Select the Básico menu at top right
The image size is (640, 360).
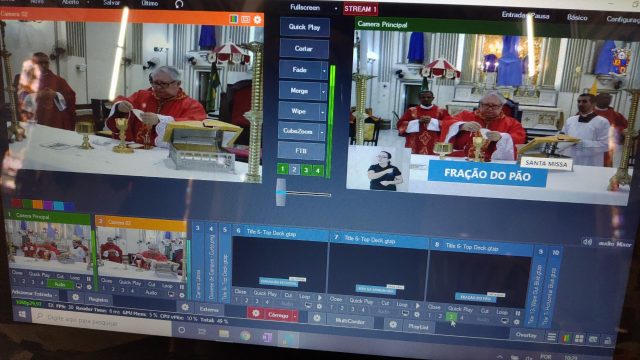(x=577, y=17)
